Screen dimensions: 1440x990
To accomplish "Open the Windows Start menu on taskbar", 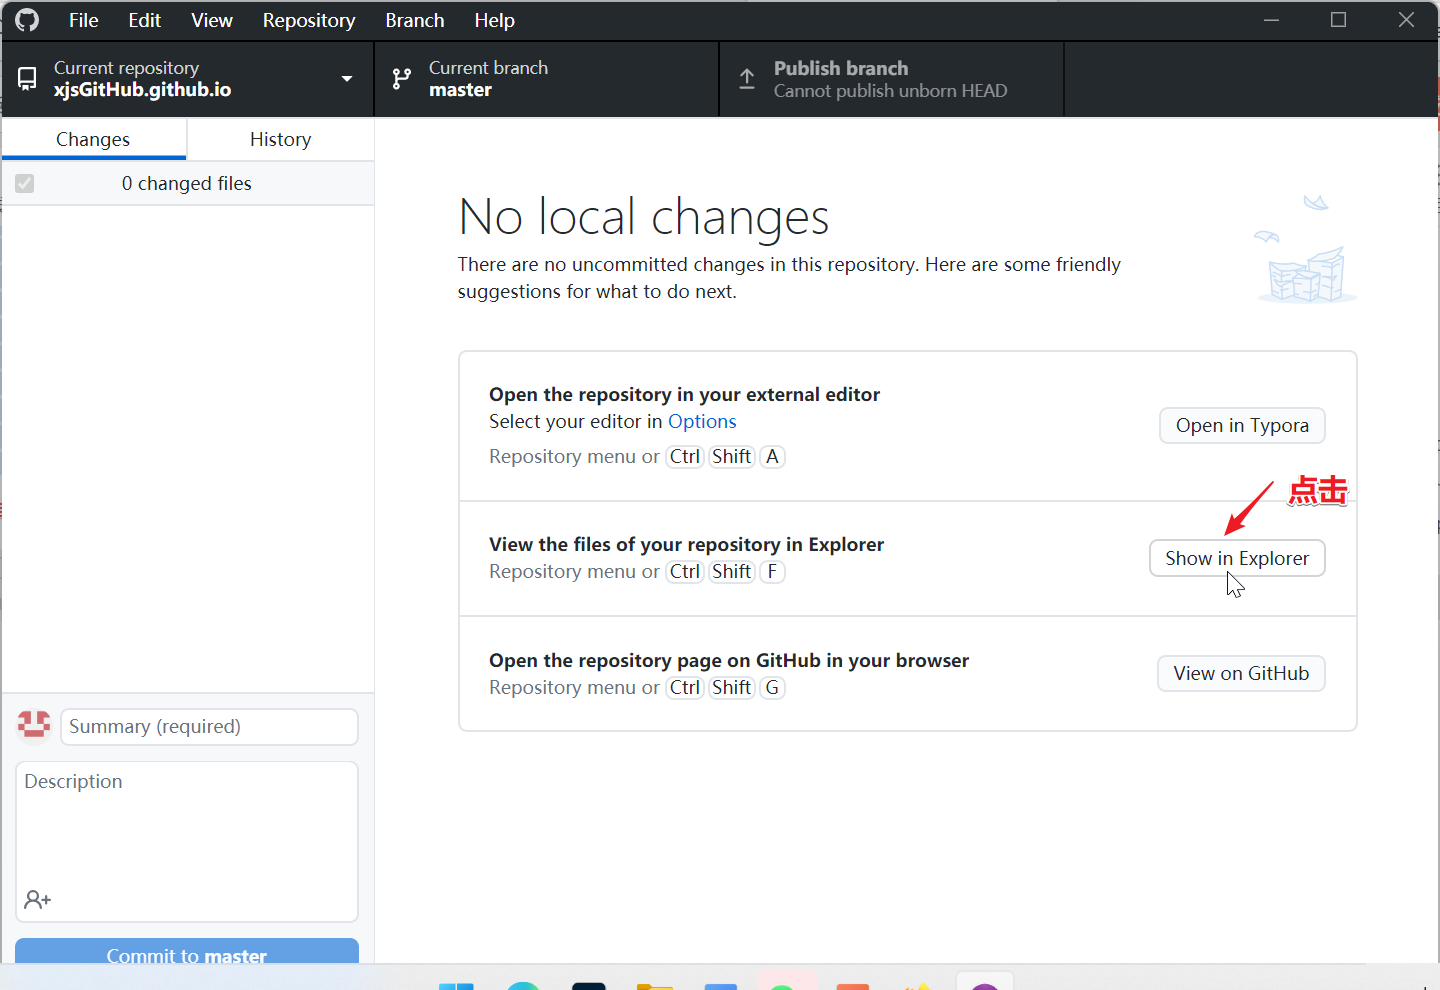I will point(456,984).
